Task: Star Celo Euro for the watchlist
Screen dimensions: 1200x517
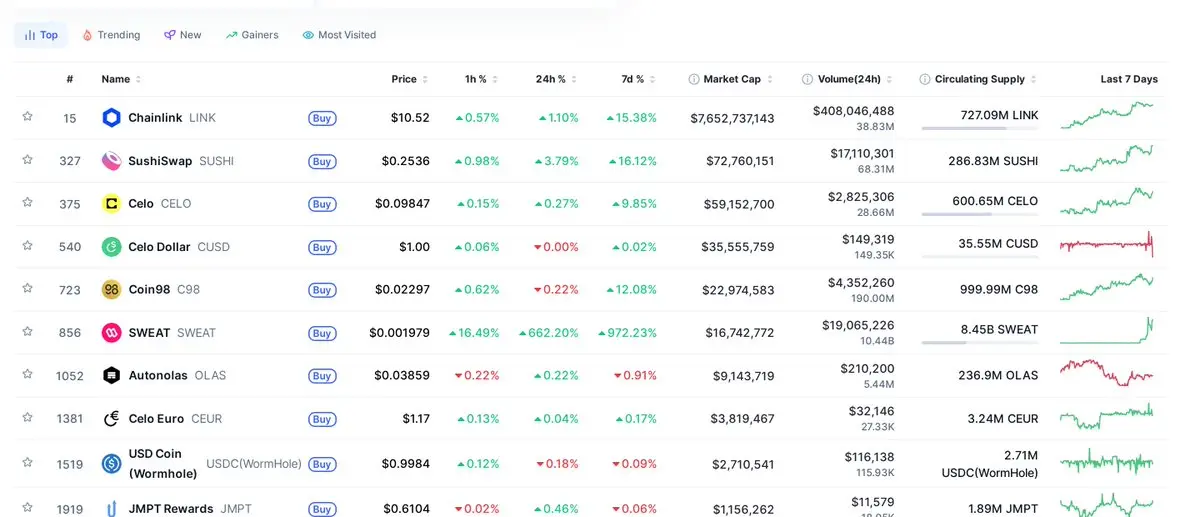Action: [x=28, y=418]
